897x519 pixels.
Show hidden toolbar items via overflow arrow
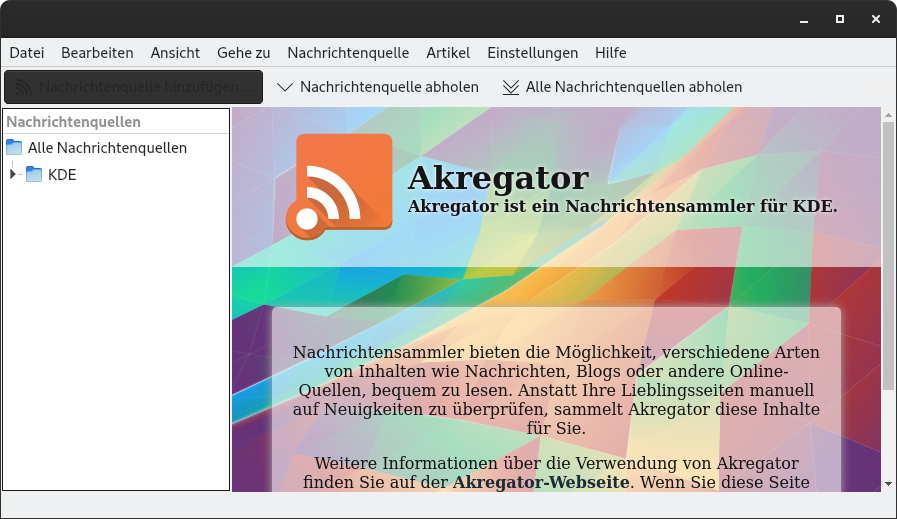coord(882,87)
